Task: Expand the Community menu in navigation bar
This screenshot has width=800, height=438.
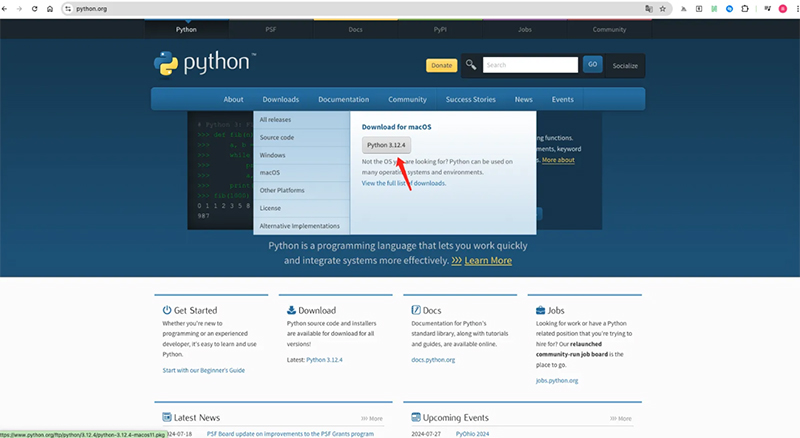Action: pyautogui.click(x=407, y=99)
